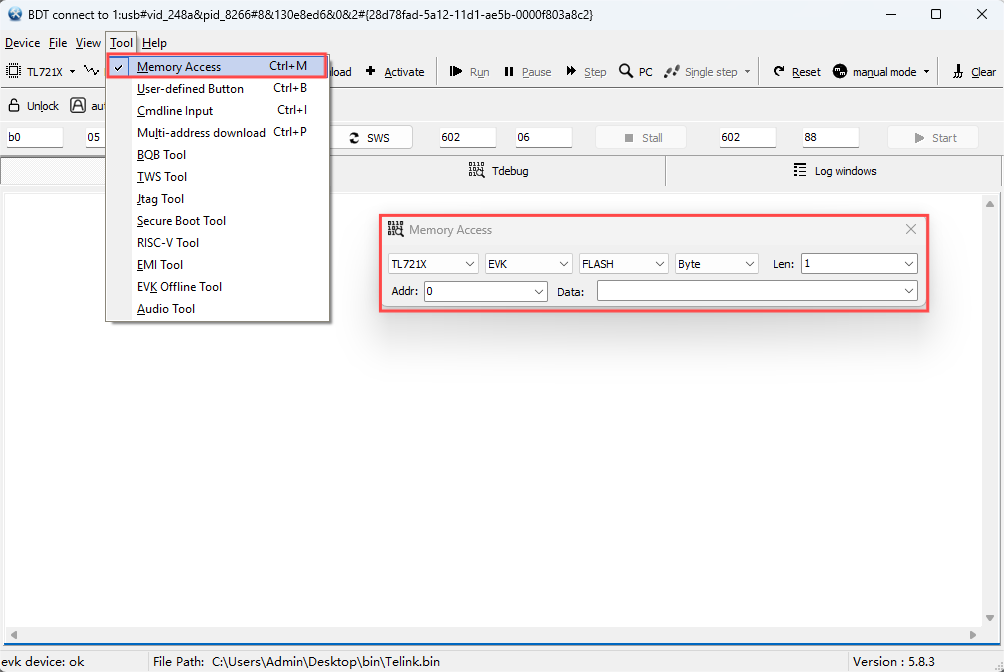Click the auto 'A' icon beside Unlock
Screen dimensions: 1004x672
coord(78,105)
